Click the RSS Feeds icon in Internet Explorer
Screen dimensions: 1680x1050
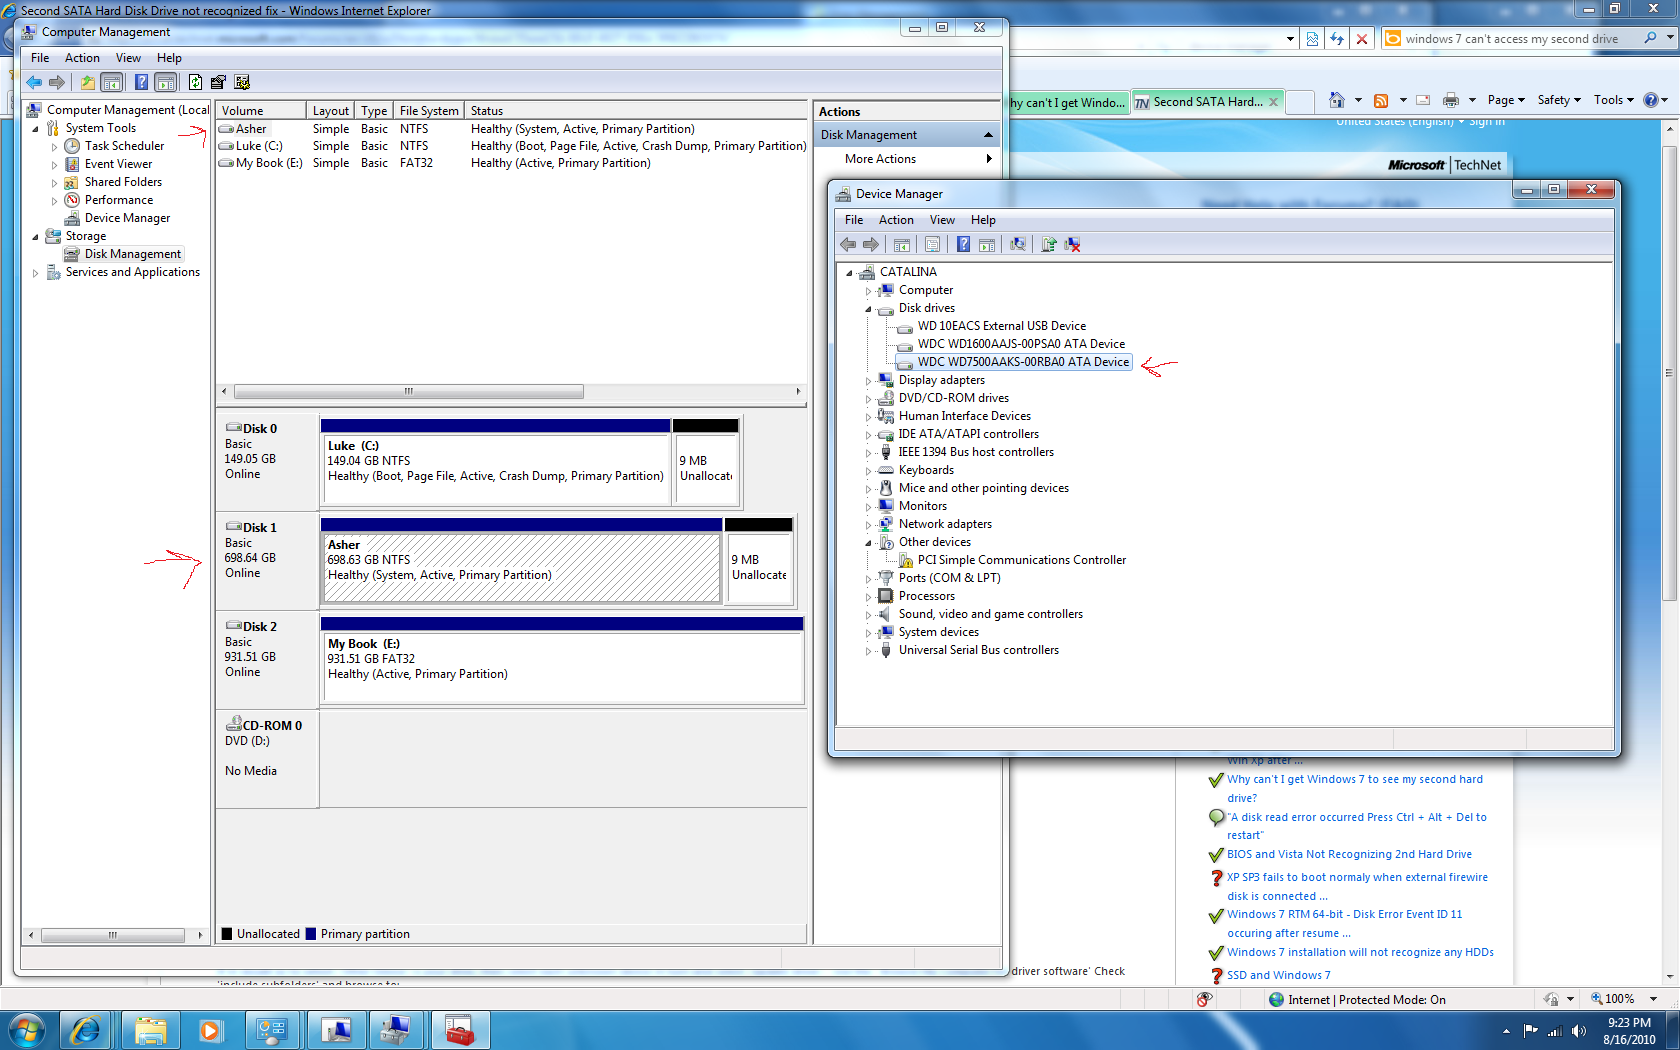pyautogui.click(x=1381, y=100)
